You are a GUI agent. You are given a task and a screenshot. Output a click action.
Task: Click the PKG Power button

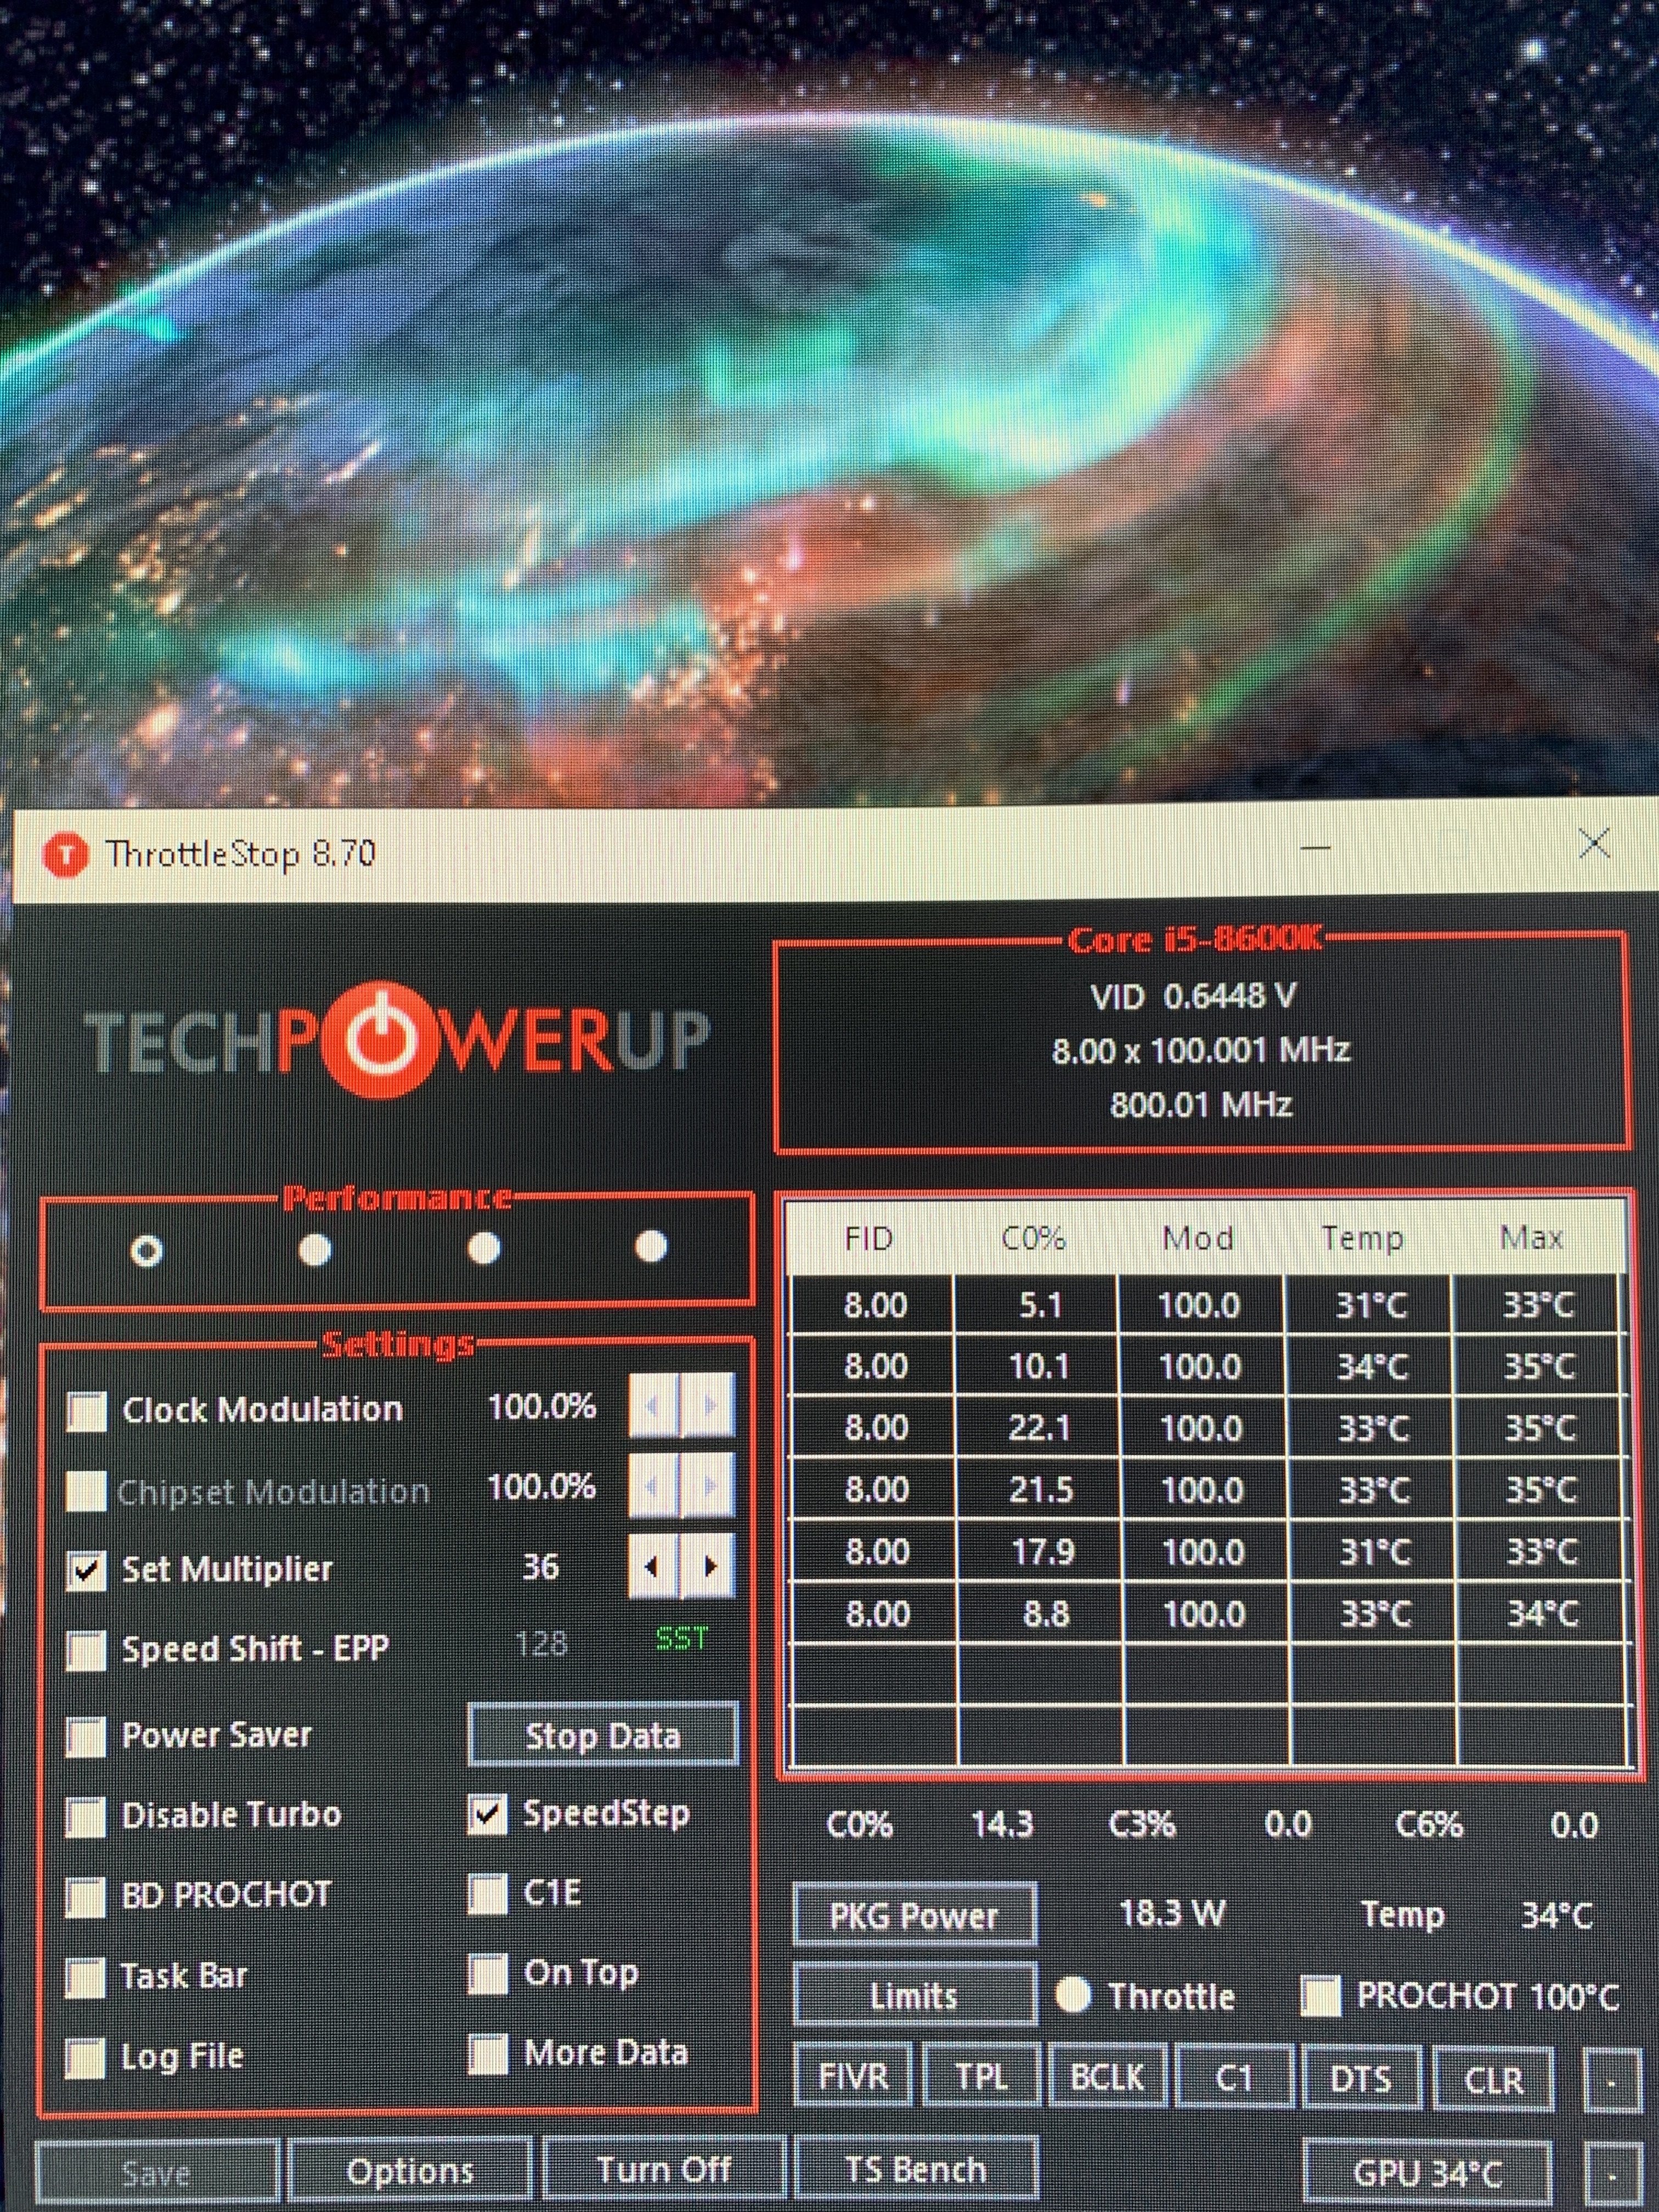tap(914, 1914)
